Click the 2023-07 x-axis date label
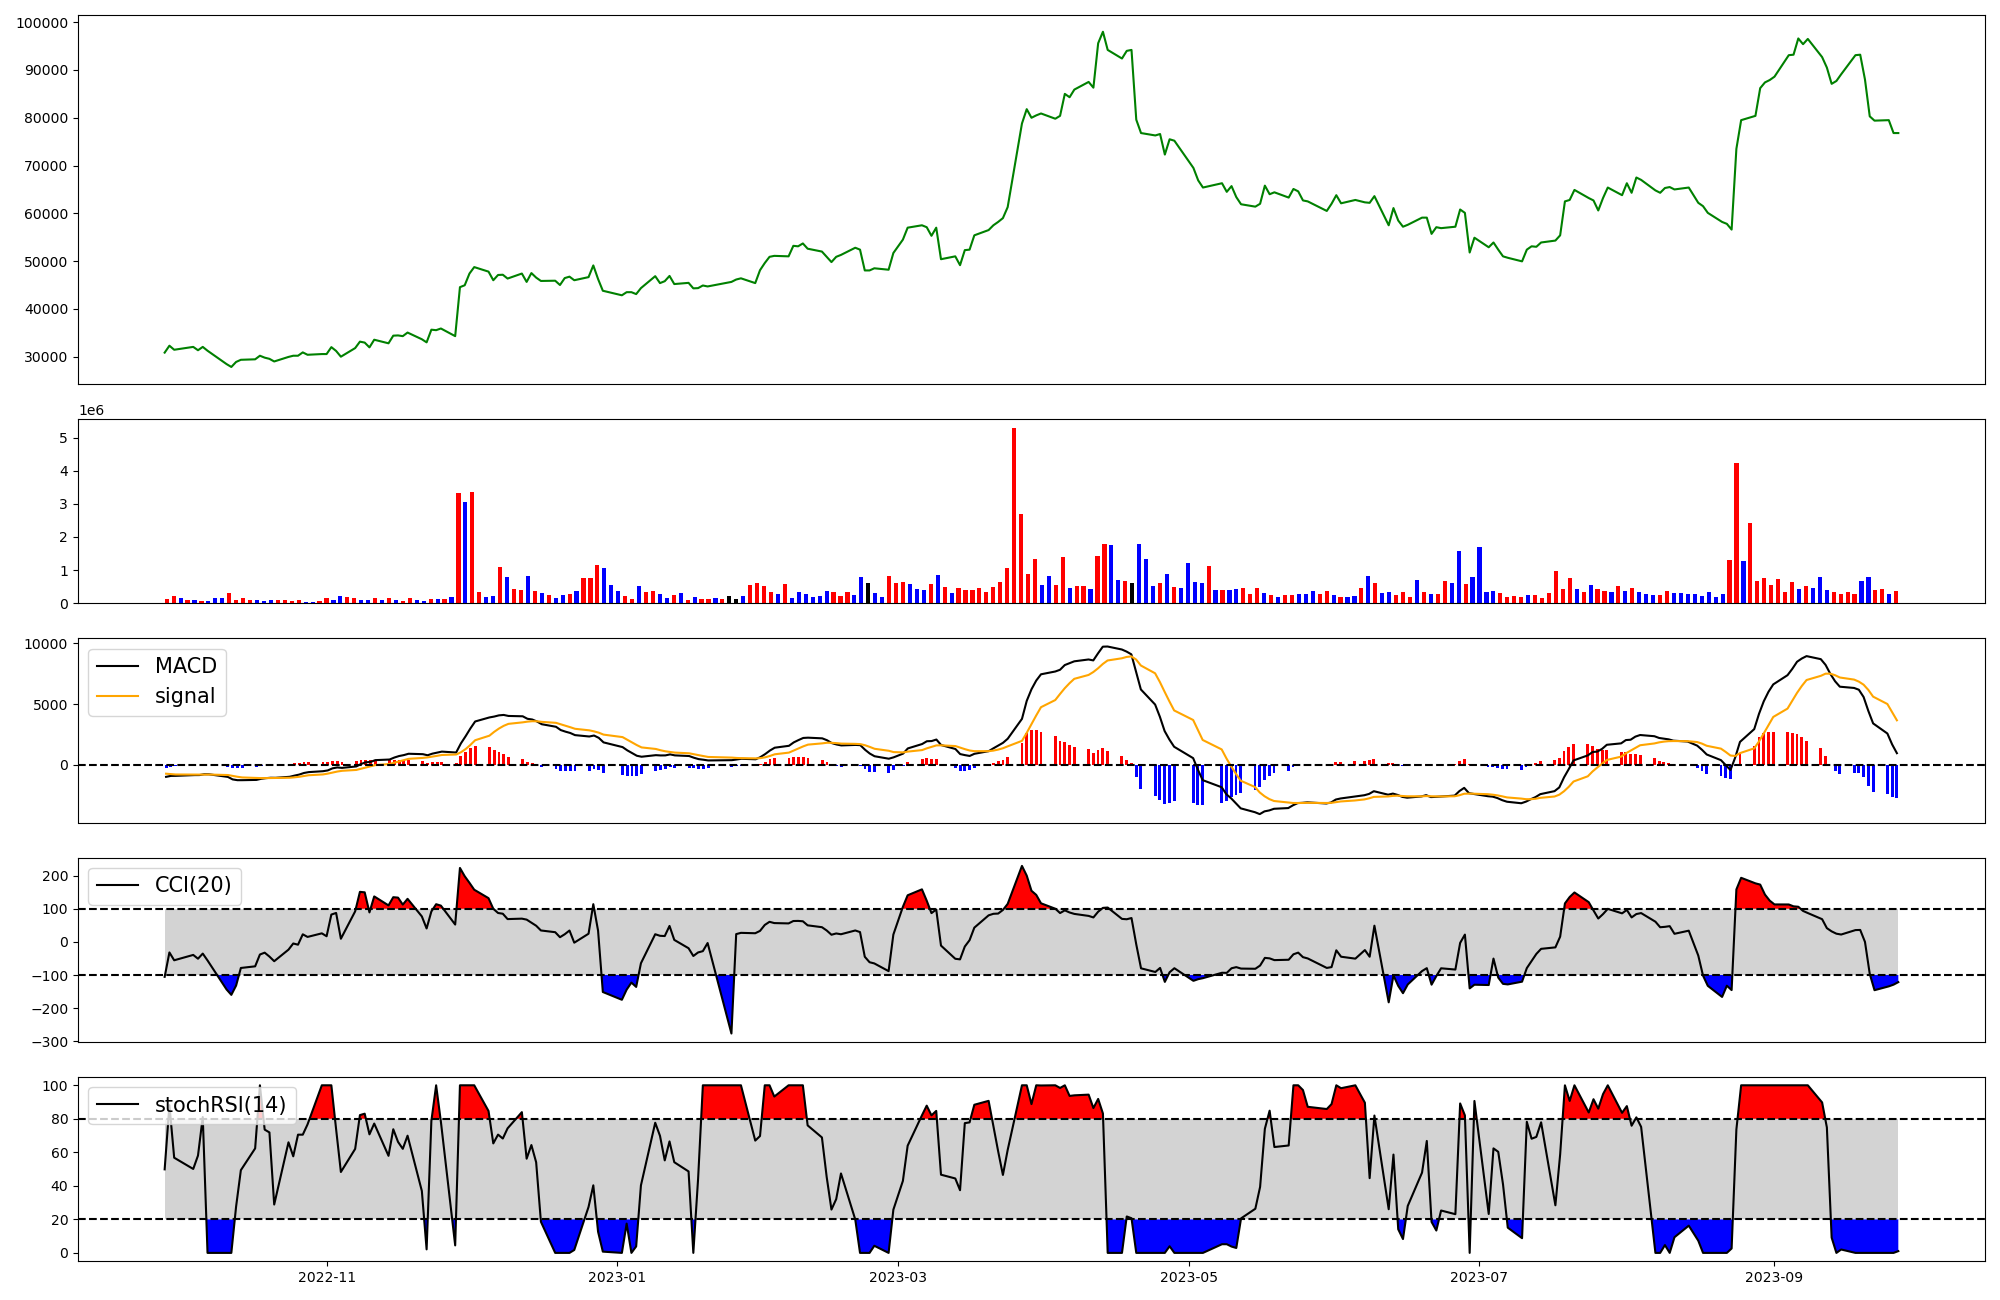 [x=1479, y=1277]
